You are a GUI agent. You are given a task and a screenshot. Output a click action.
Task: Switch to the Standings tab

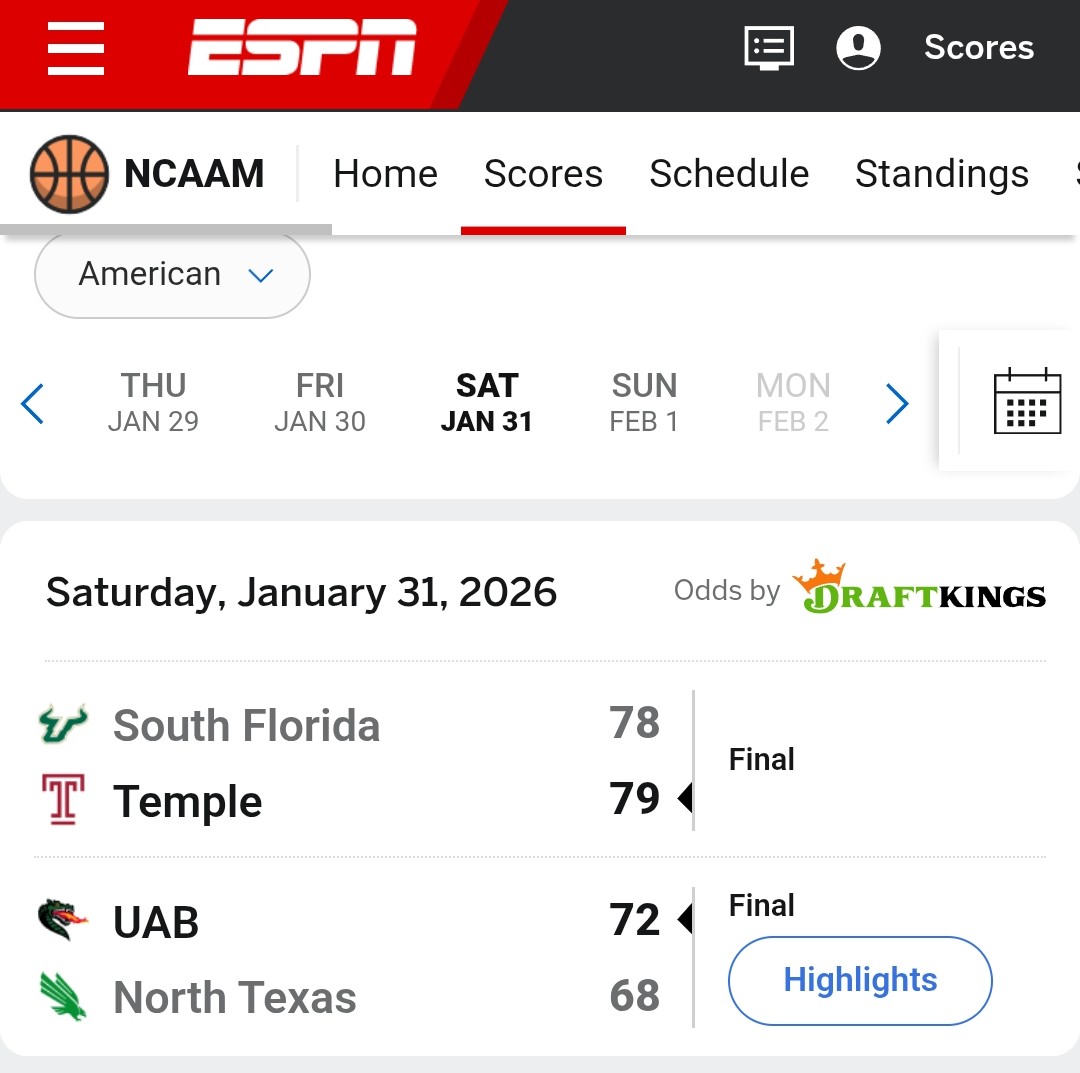click(941, 174)
